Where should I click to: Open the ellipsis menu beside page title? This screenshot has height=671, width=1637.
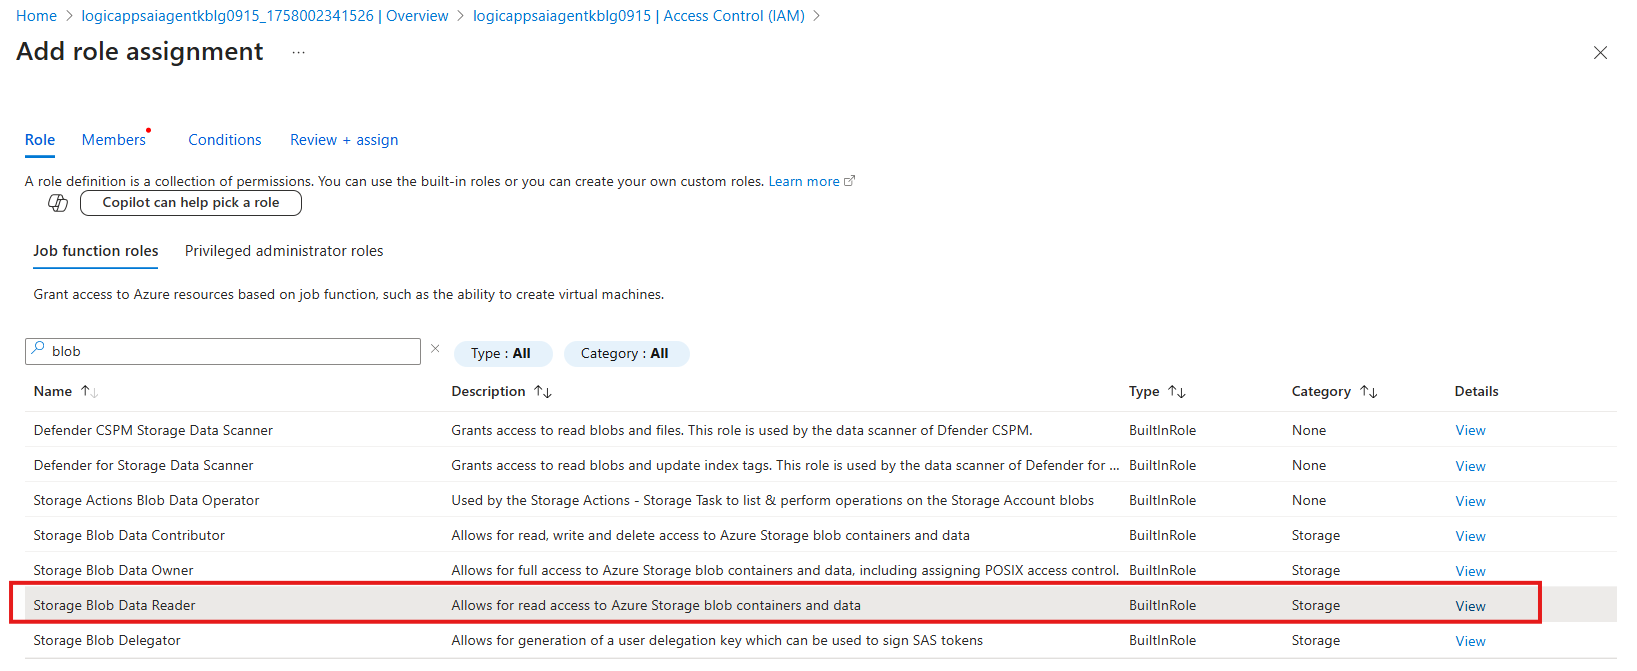pyautogui.click(x=298, y=53)
